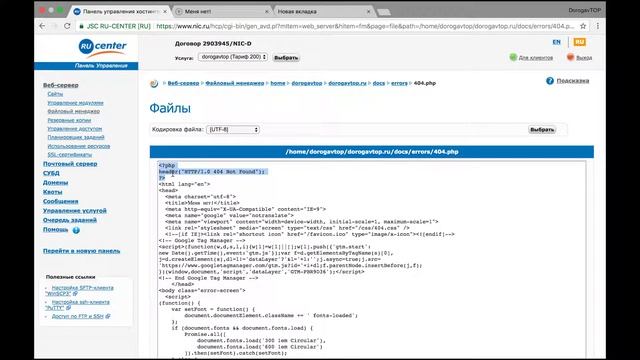Click Выбрать button for file encoding
The height and width of the screenshot is (360, 640).
pos(542,129)
